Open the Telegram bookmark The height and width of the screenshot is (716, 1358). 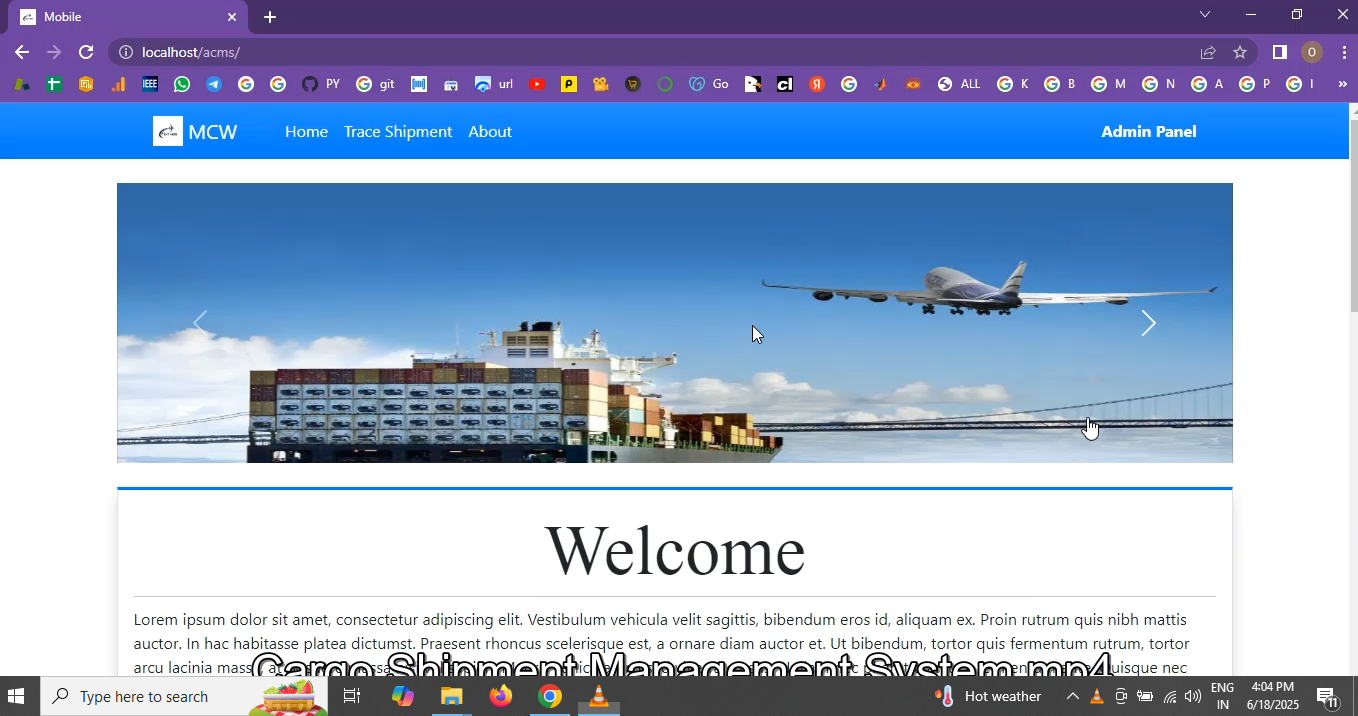click(214, 84)
